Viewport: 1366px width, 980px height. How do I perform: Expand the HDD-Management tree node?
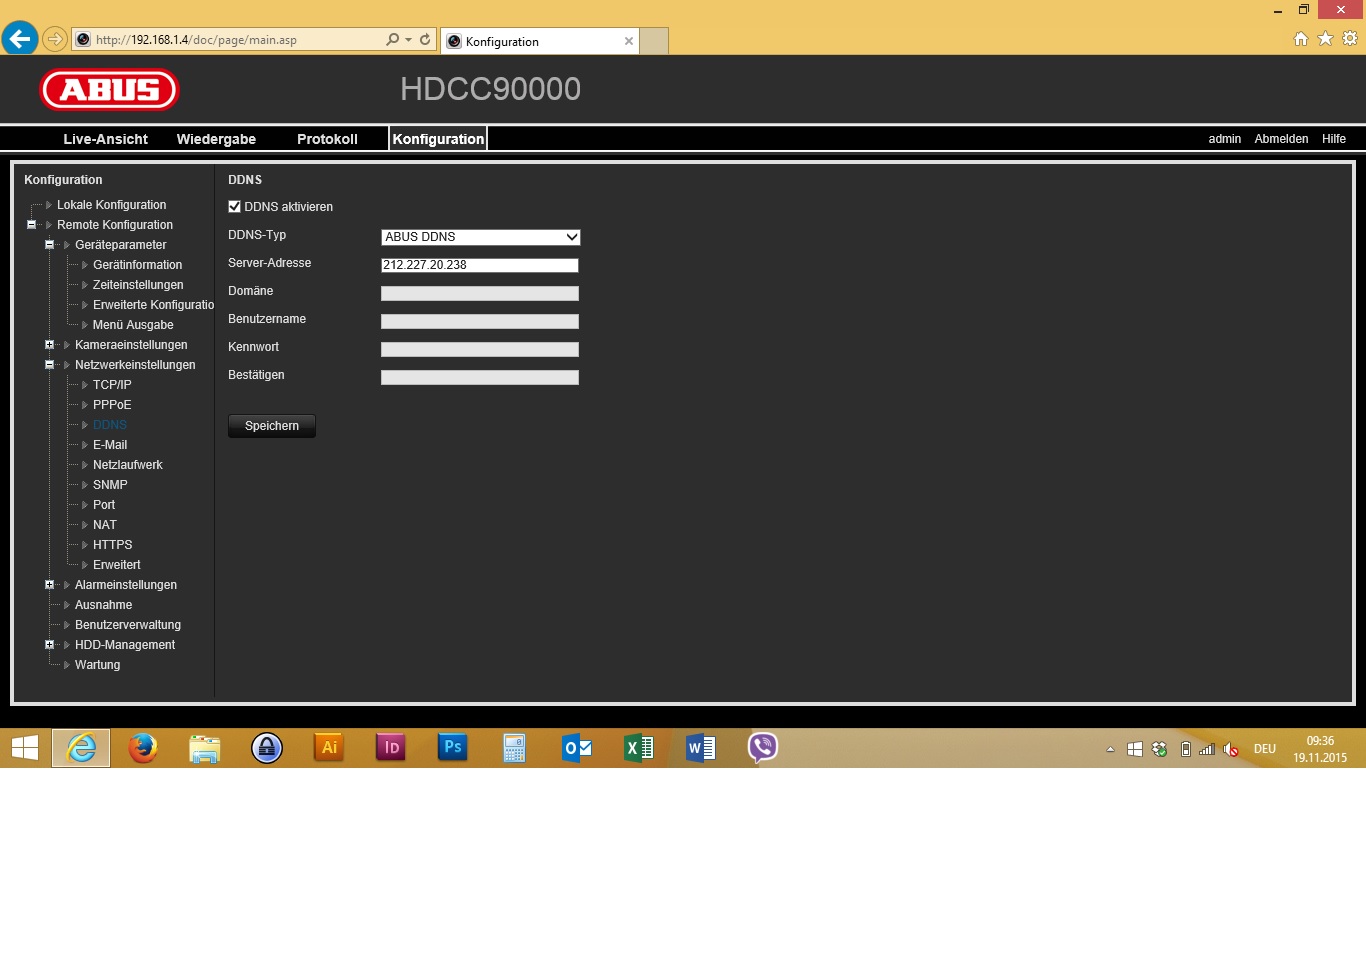tap(49, 645)
